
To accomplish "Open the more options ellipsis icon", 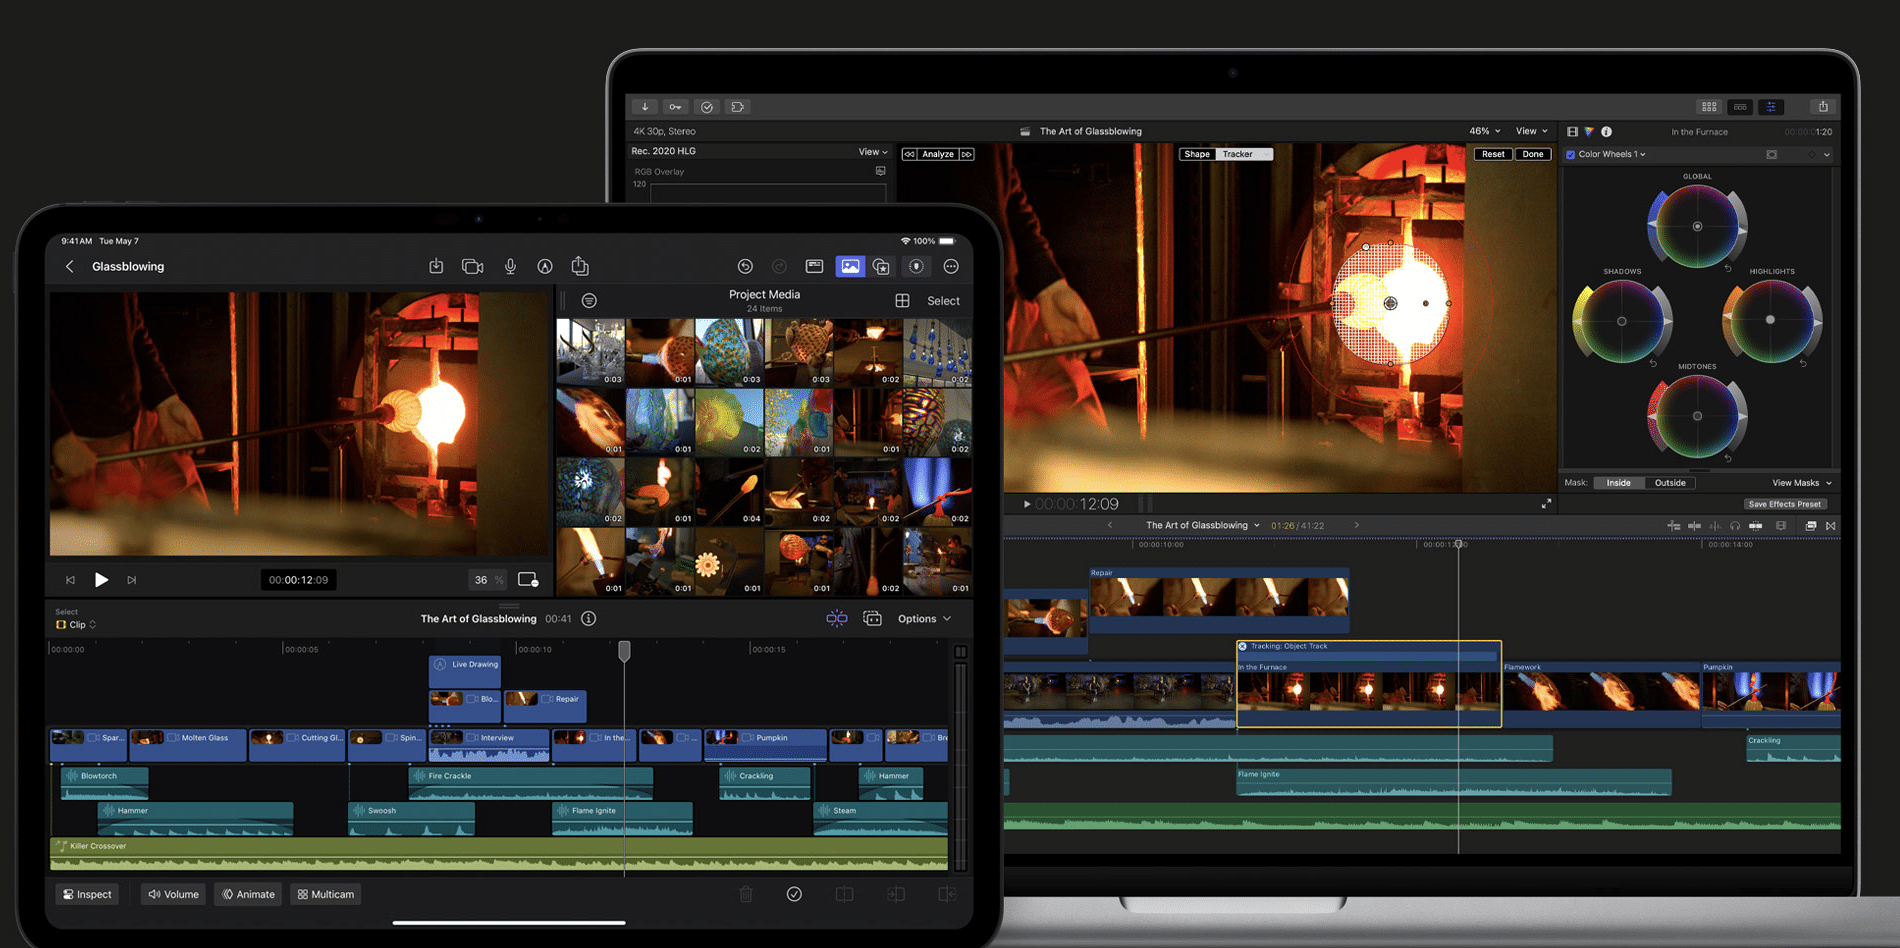I will 951,266.
